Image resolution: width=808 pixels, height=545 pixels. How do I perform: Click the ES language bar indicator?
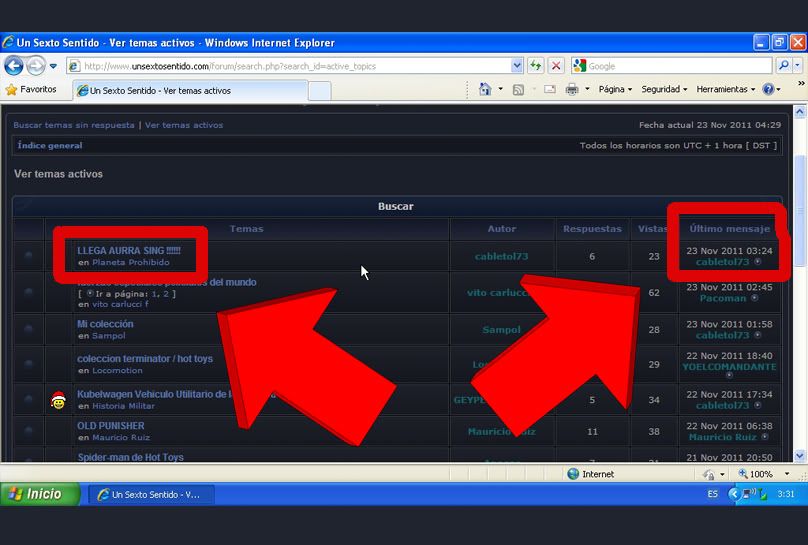[712, 494]
